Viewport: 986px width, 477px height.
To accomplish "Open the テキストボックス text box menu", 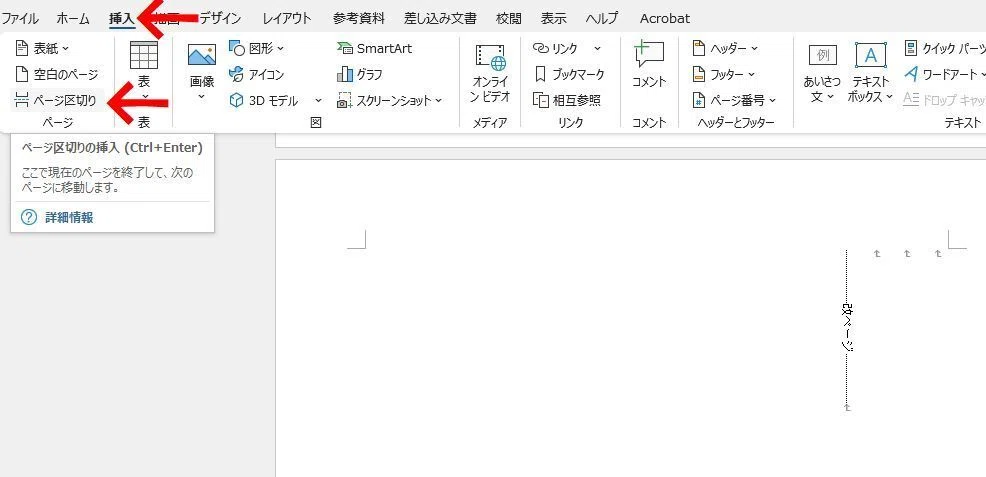I will pyautogui.click(x=870, y=74).
